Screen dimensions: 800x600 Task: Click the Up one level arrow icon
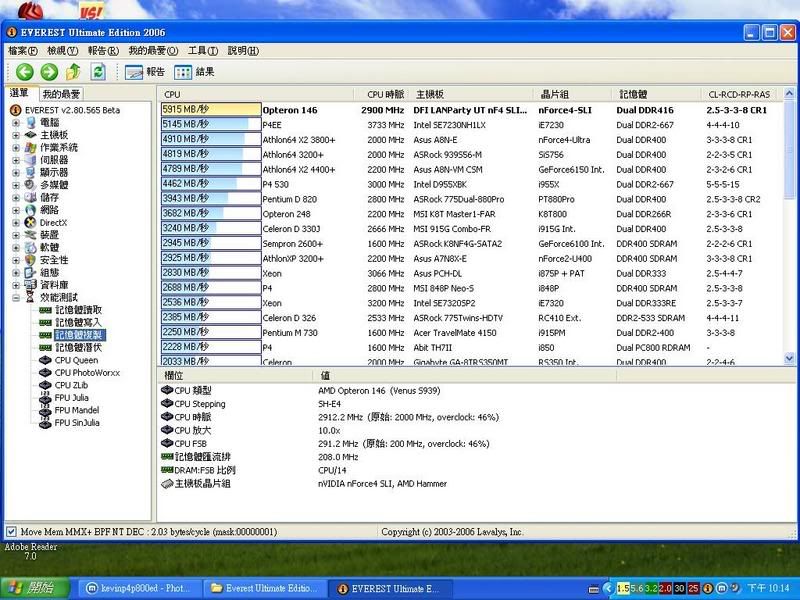[74, 72]
